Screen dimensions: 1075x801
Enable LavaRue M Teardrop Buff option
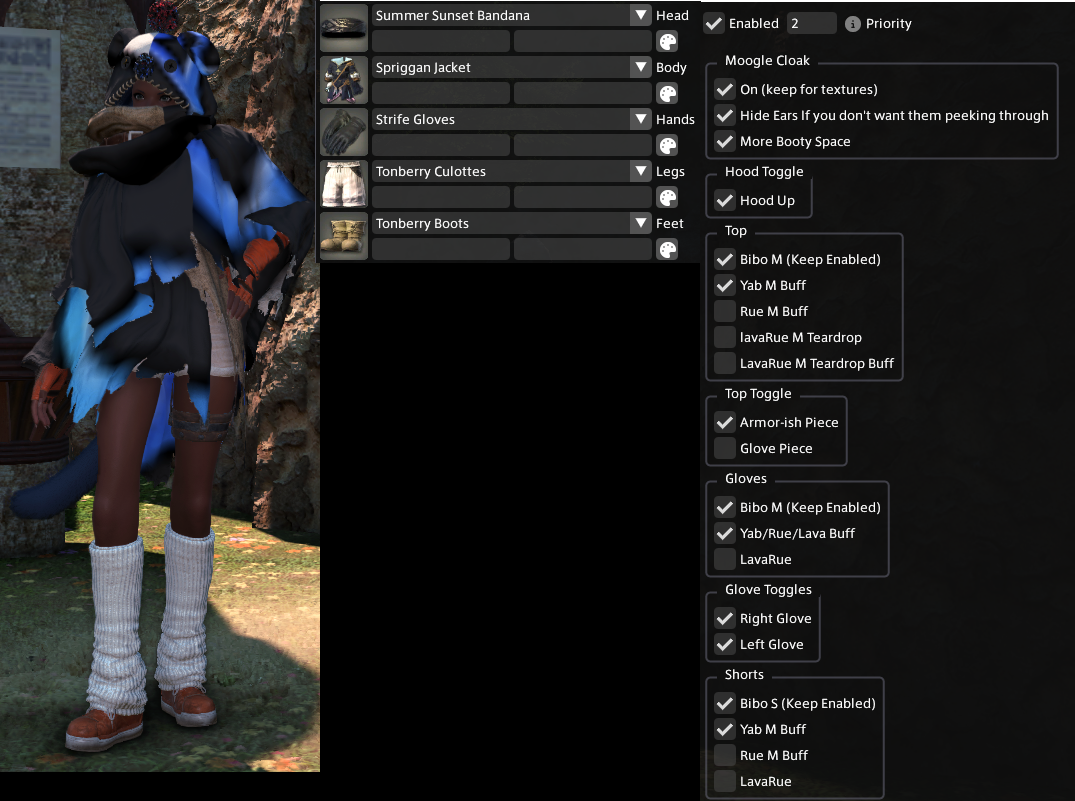coord(725,363)
